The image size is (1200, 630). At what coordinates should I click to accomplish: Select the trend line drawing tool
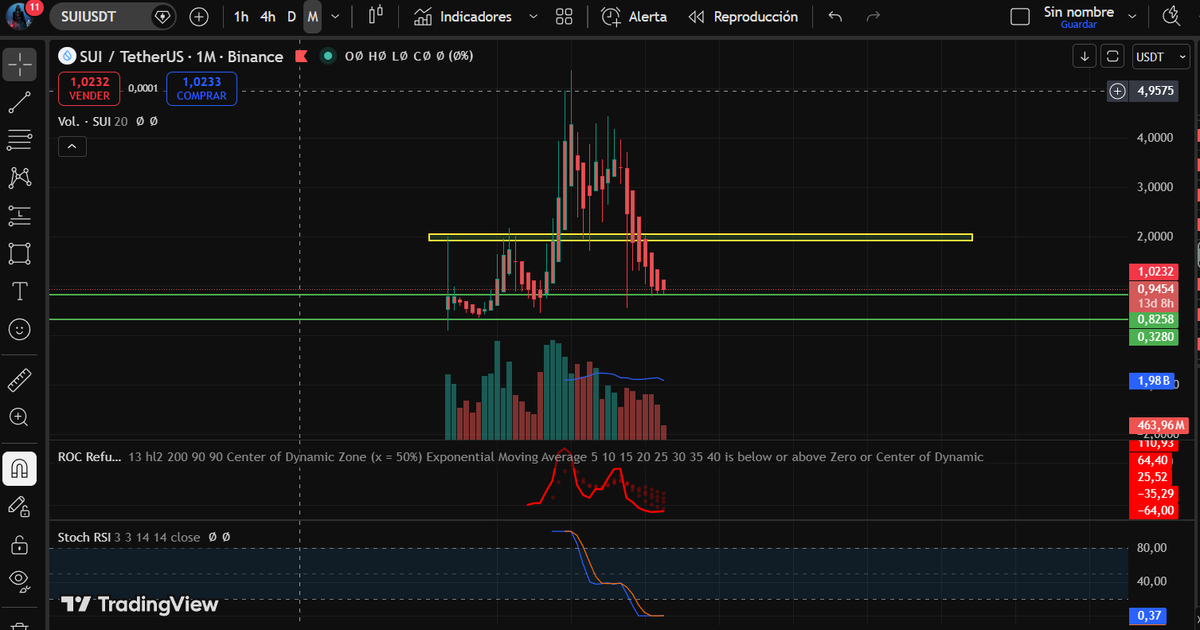click(x=20, y=102)
